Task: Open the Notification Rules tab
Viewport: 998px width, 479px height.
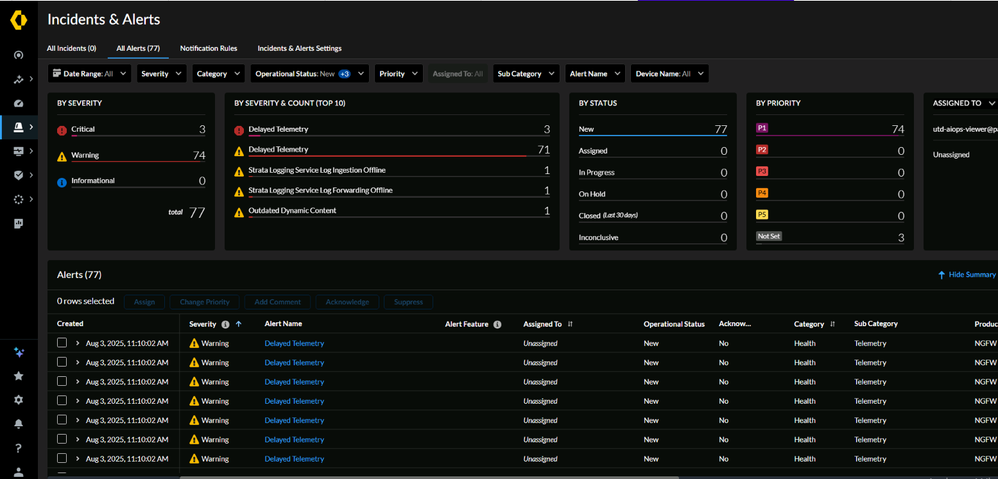Action: [x=209, y=48]
